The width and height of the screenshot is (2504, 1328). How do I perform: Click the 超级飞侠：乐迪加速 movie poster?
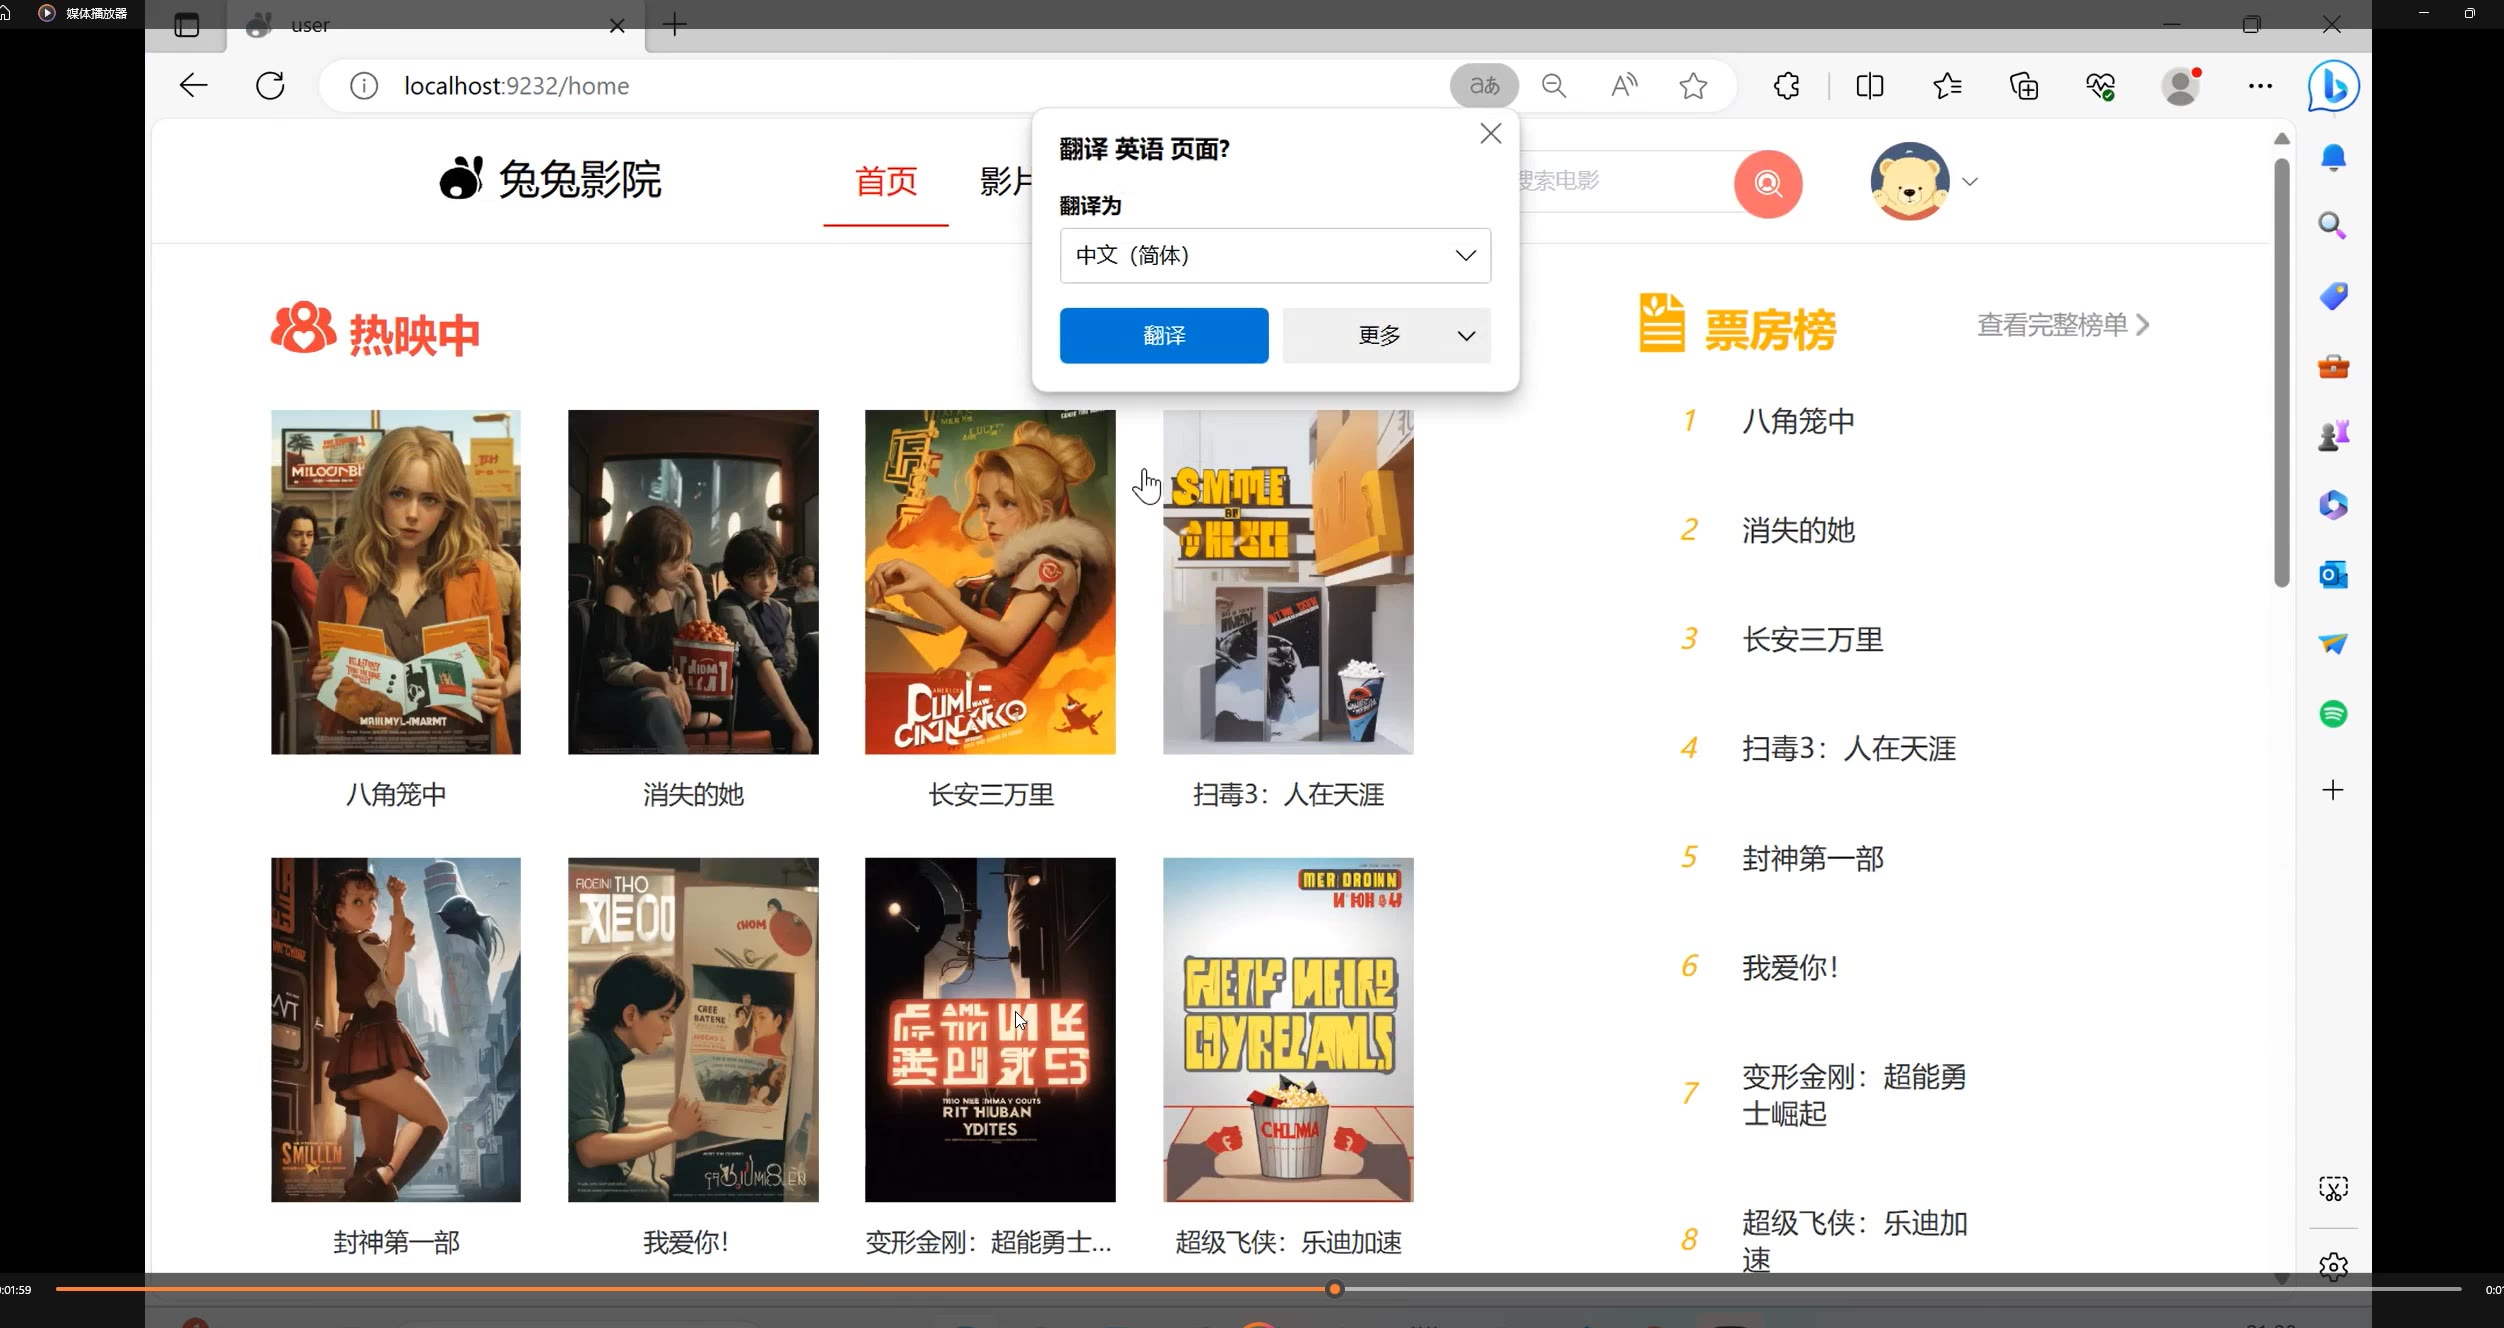coord(1288,1029)
